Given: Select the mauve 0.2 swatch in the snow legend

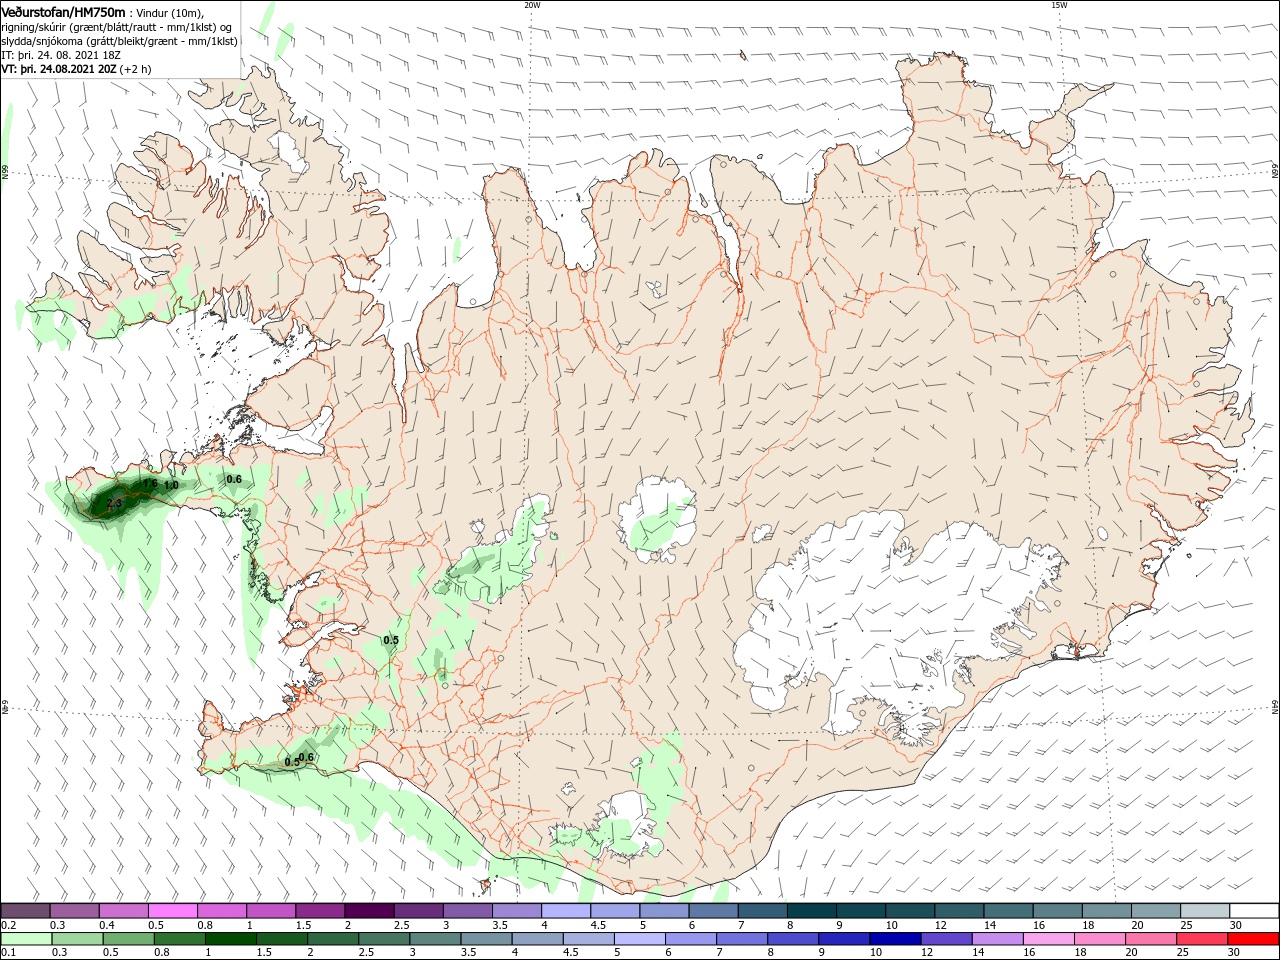Looking at the screenshot, I should tap(25, 911).
